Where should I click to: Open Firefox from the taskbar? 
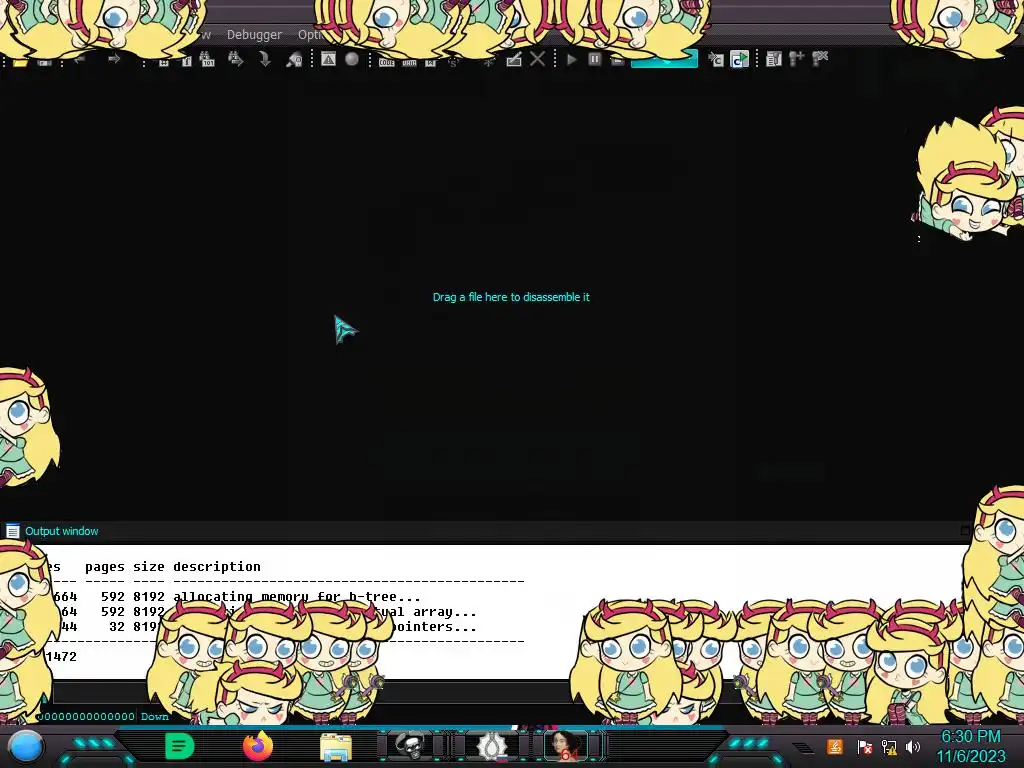point(258,746)
